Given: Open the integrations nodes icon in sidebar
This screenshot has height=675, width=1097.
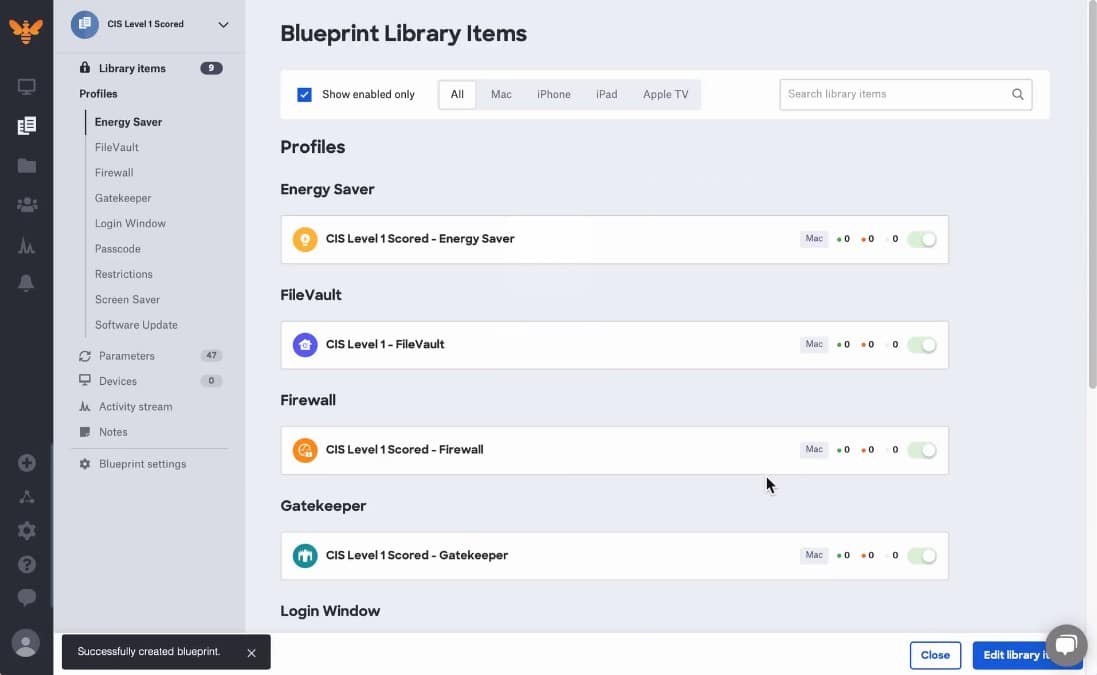Looking at the screenshot, I should click(x=27, y=497).
